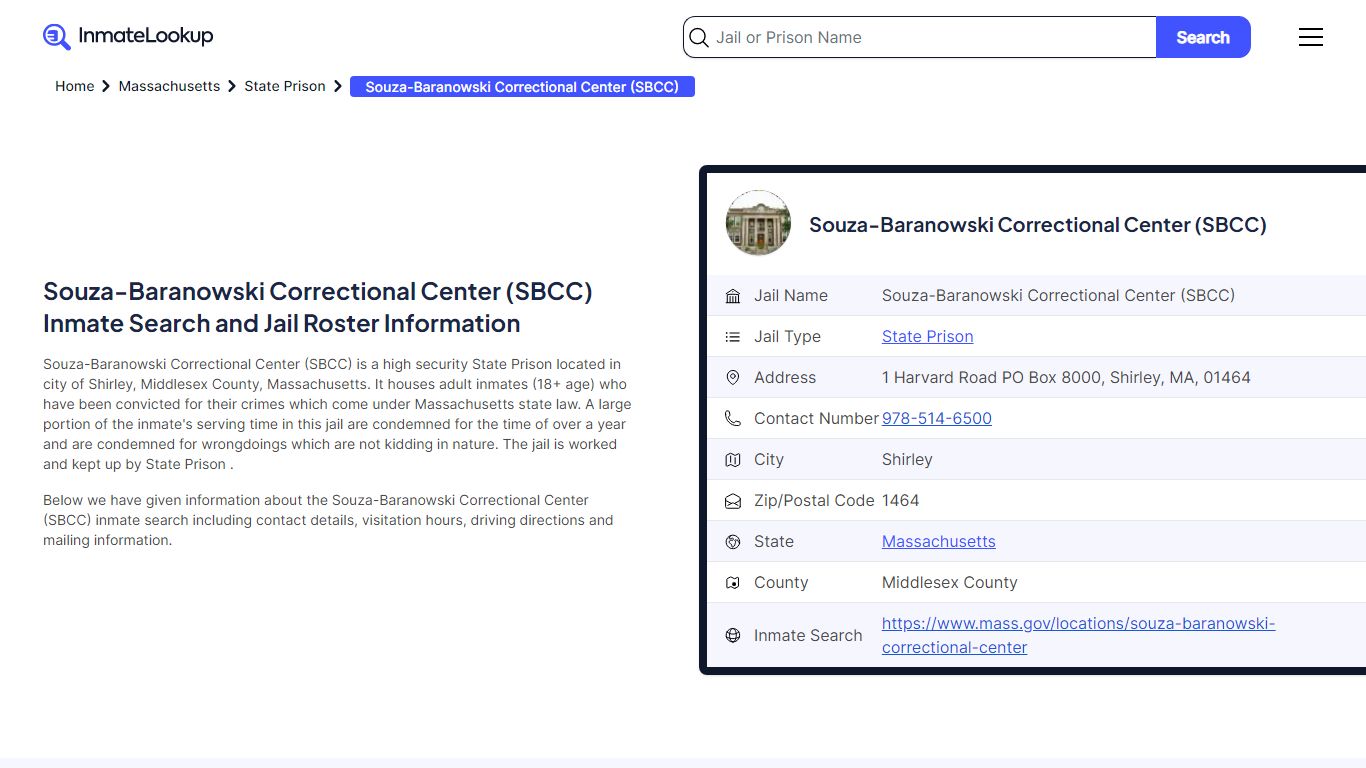
Task: Click Middlesex County value in table
Action: pyautogui.click(x=949, y=583)
